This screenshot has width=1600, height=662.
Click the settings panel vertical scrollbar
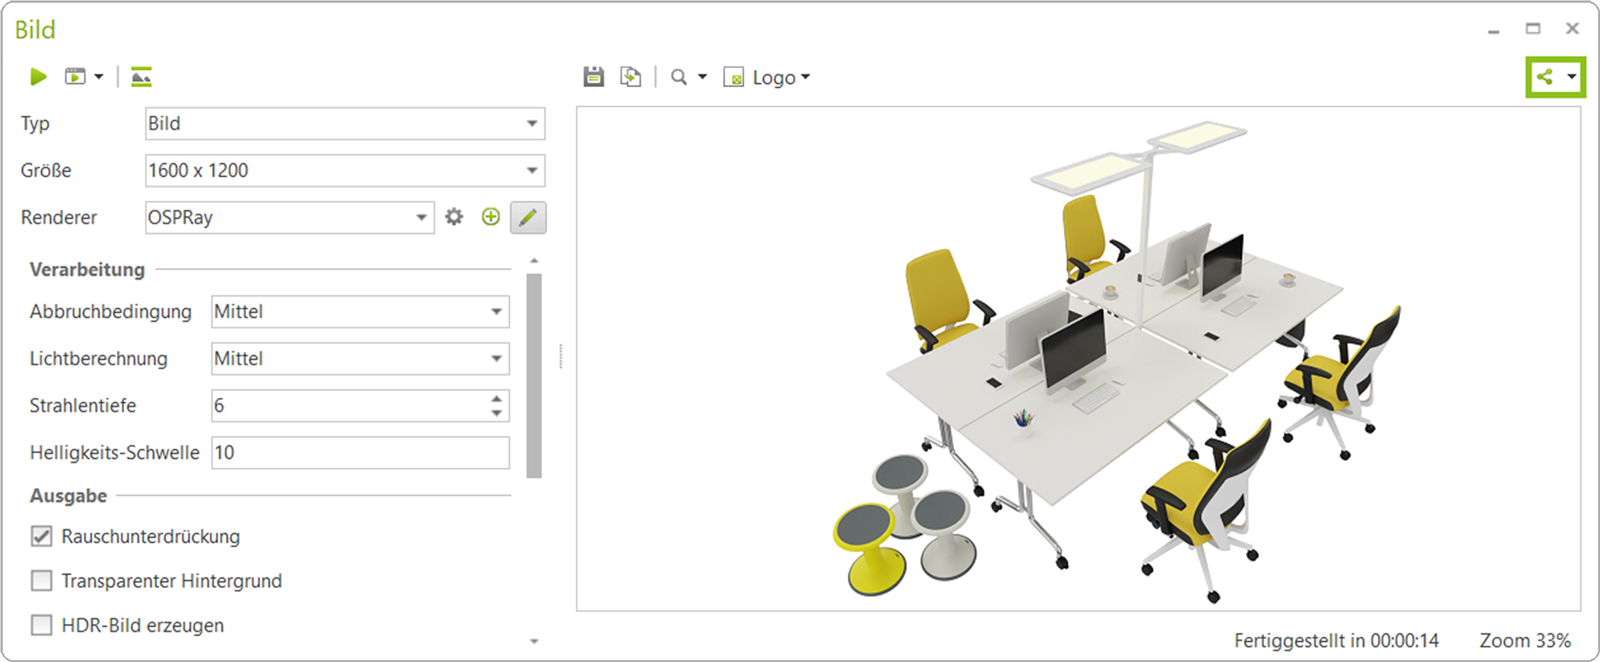pos(534,375)
